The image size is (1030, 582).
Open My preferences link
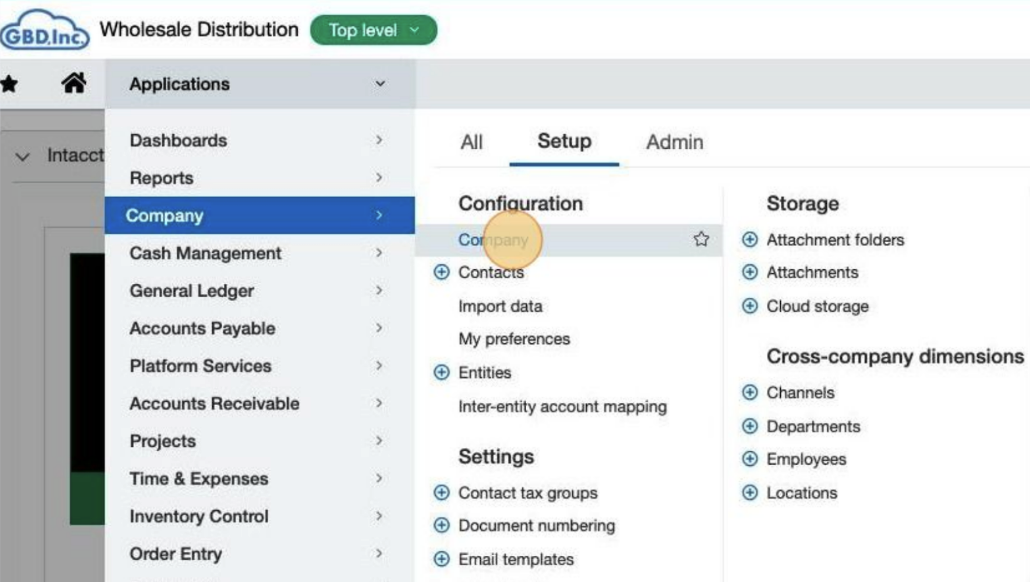point(514,340)
